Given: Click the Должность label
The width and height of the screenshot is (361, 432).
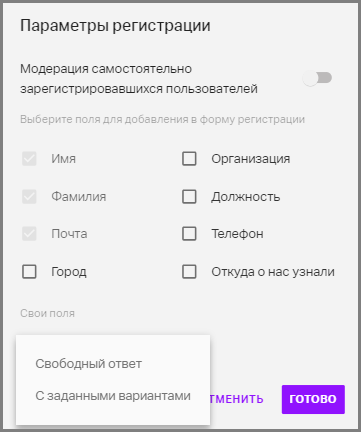Looking at the screenshot, I should pos(246,197).
